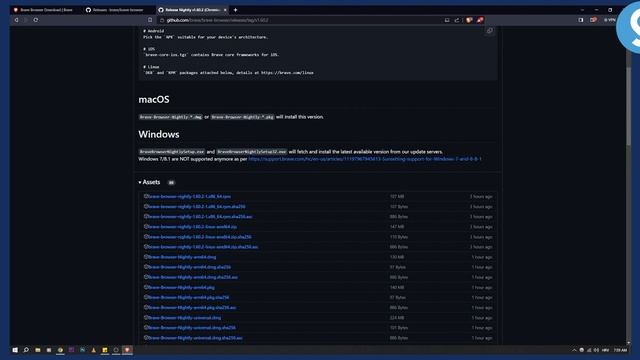The image size is (640, 360).
Task: Open the VLC cone icon in taskbar
Action: (93, 350)
